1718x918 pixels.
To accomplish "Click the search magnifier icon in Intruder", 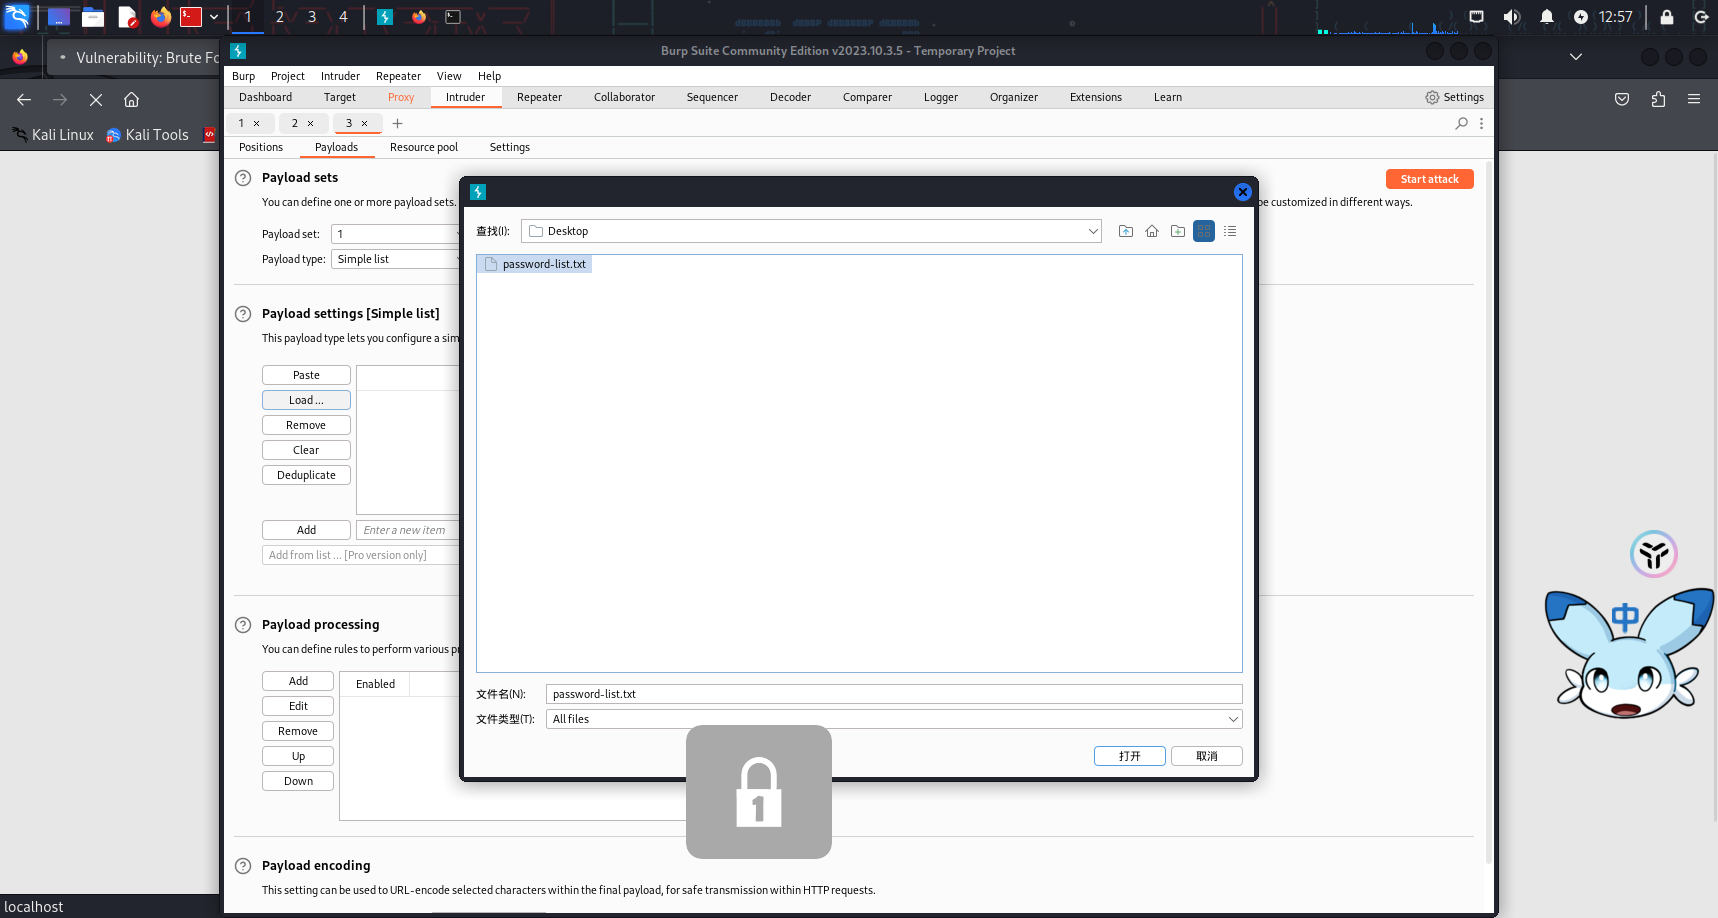I will coord(1461,123).
